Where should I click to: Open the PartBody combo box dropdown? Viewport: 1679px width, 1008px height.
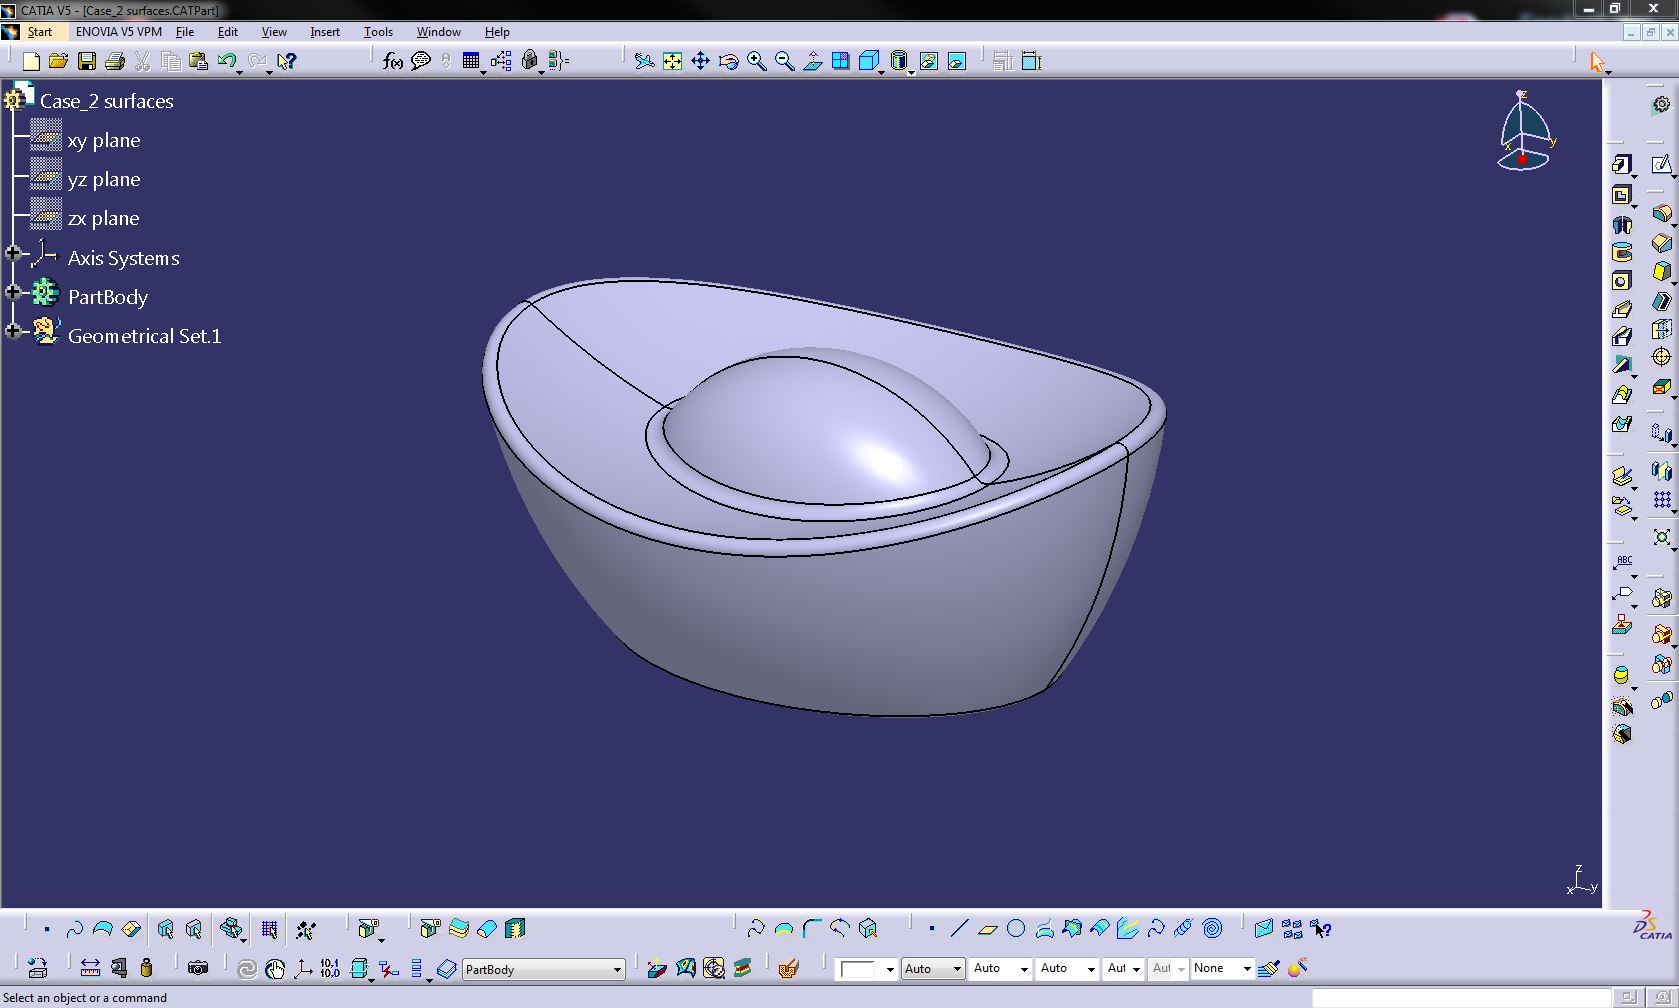coord(617,969)
